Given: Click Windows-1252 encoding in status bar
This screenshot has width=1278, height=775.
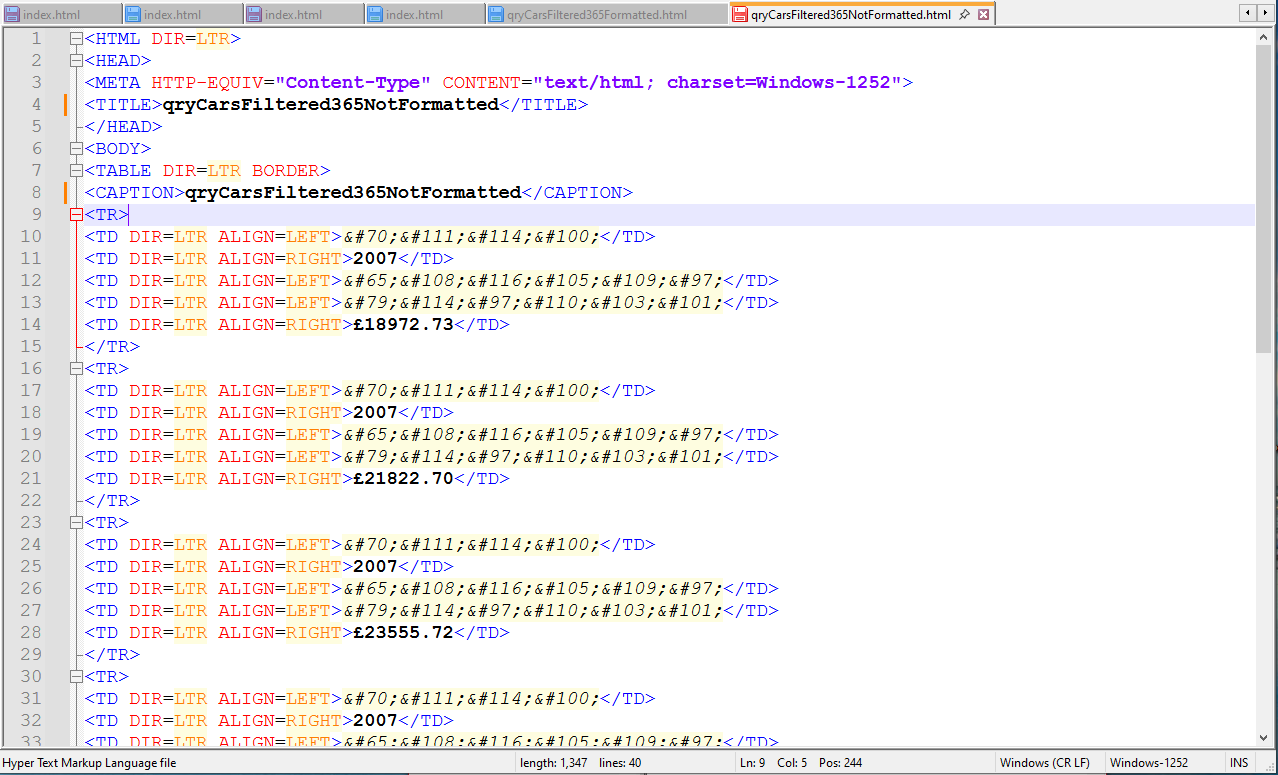Looking at the screenshot, I should click(1149, 763).
